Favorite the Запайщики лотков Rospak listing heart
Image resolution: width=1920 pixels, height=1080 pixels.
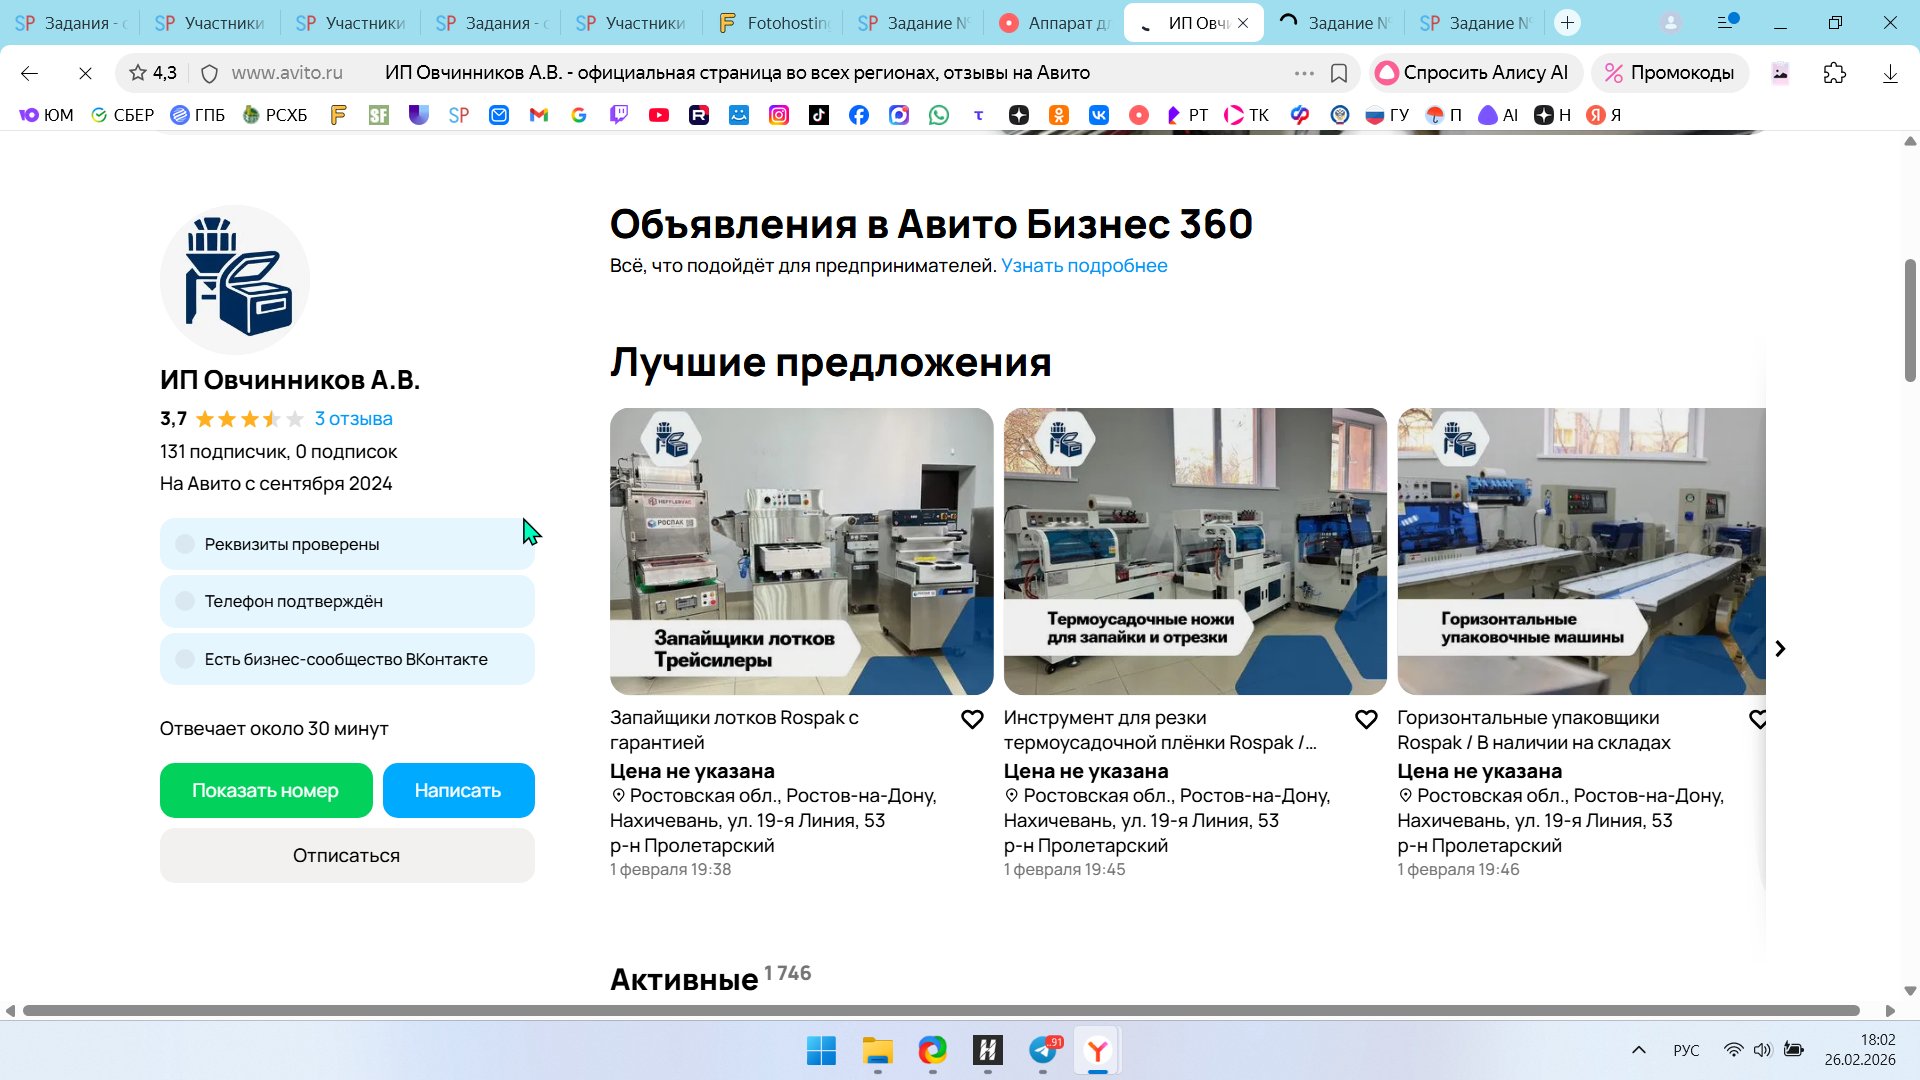click(972, 719)
